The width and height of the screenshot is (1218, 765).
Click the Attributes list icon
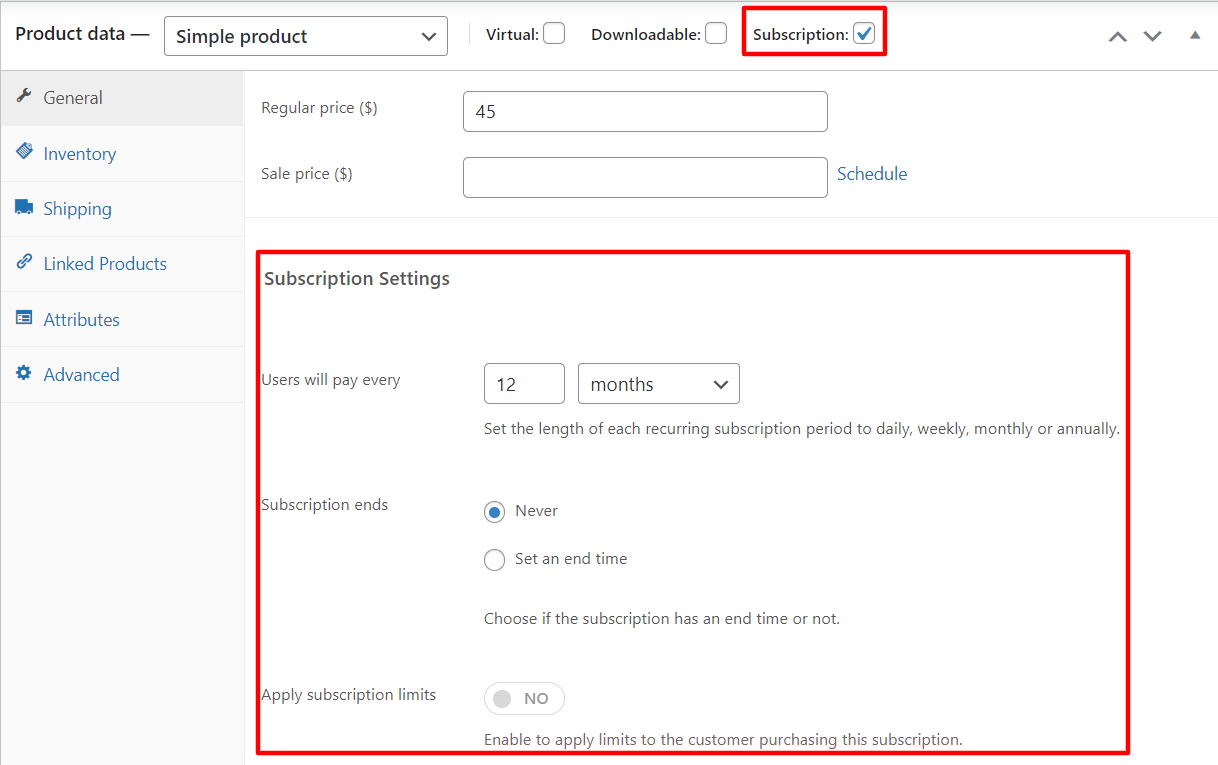24,318
